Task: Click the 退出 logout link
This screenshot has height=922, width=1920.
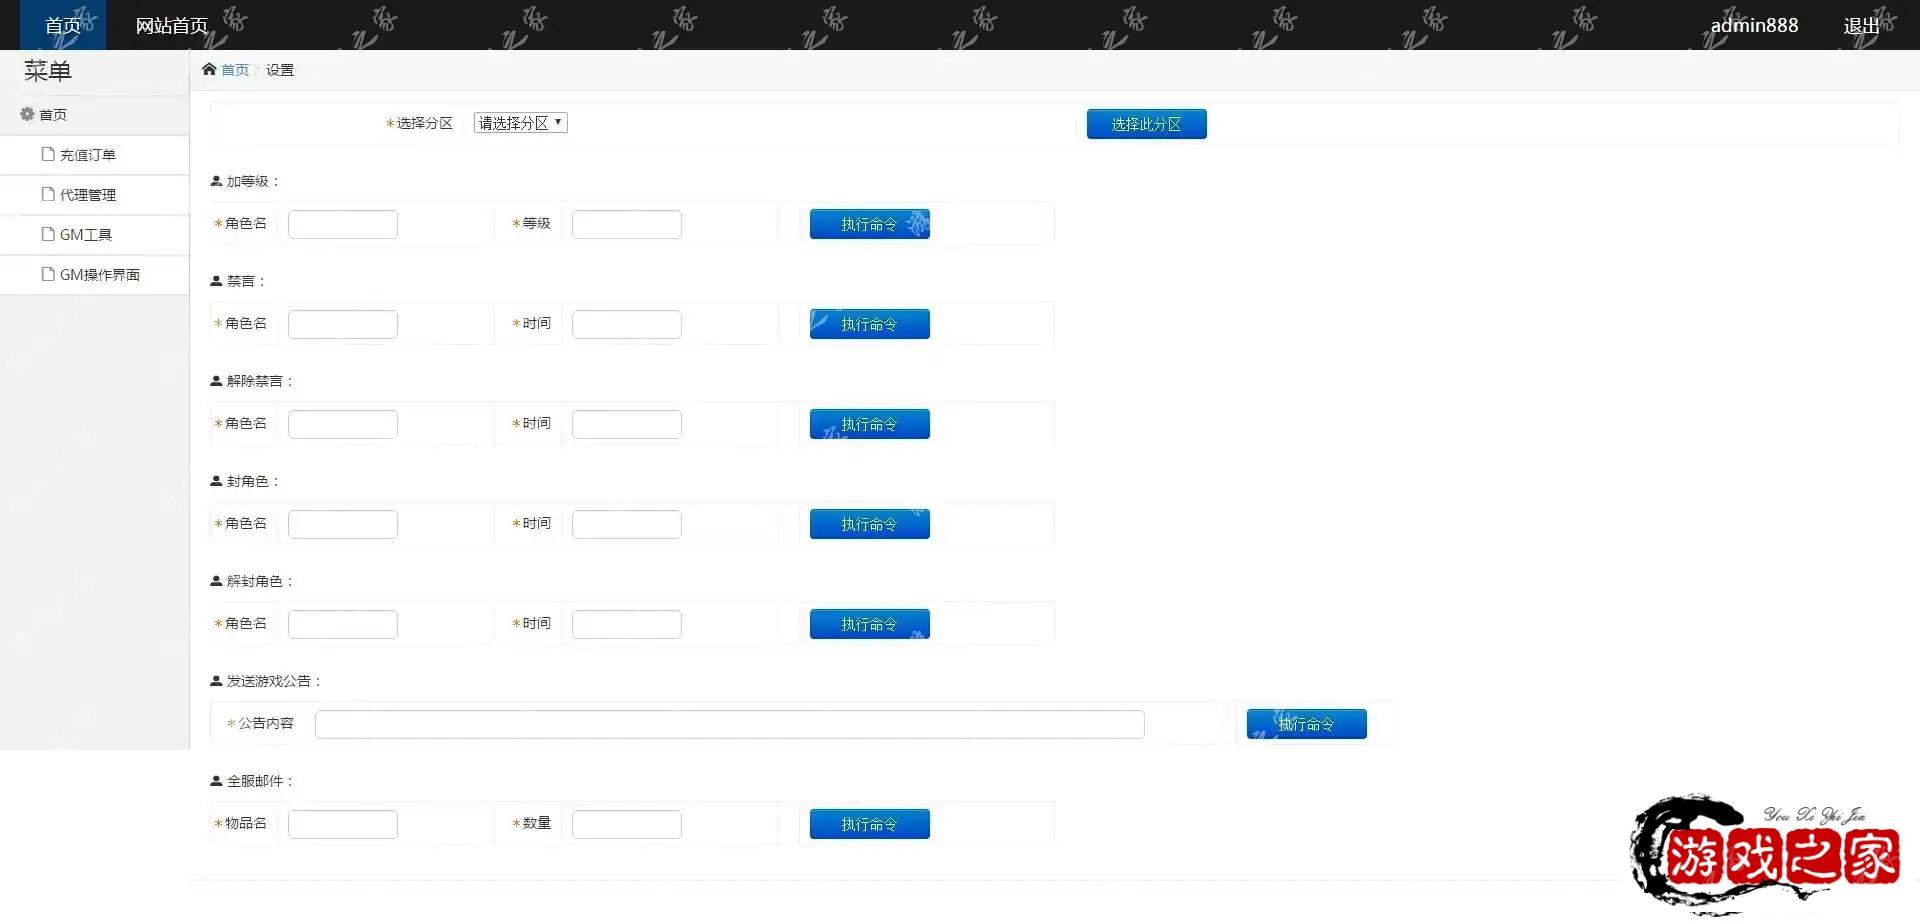Action: click(1861, 26)
